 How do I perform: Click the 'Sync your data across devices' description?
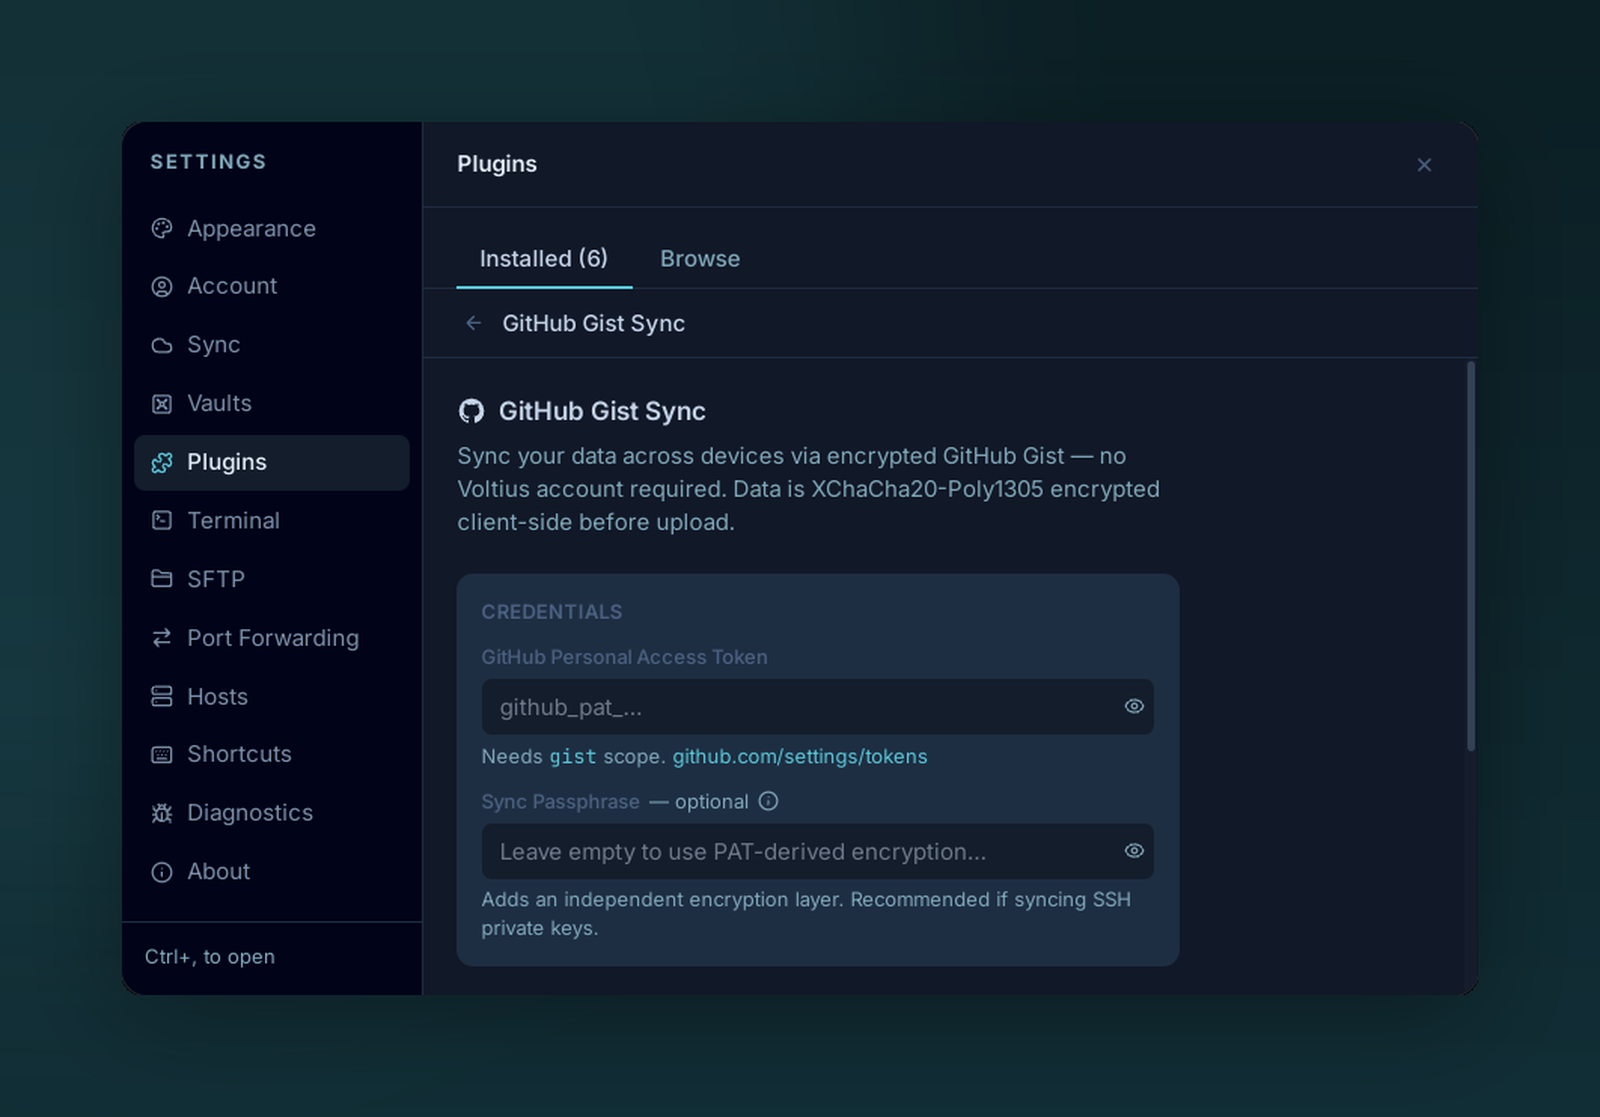809,489
